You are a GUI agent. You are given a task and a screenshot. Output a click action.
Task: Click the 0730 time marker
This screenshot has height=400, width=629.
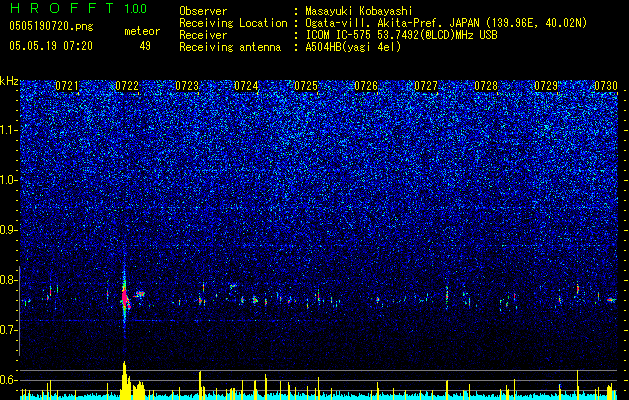click(606, 86)
